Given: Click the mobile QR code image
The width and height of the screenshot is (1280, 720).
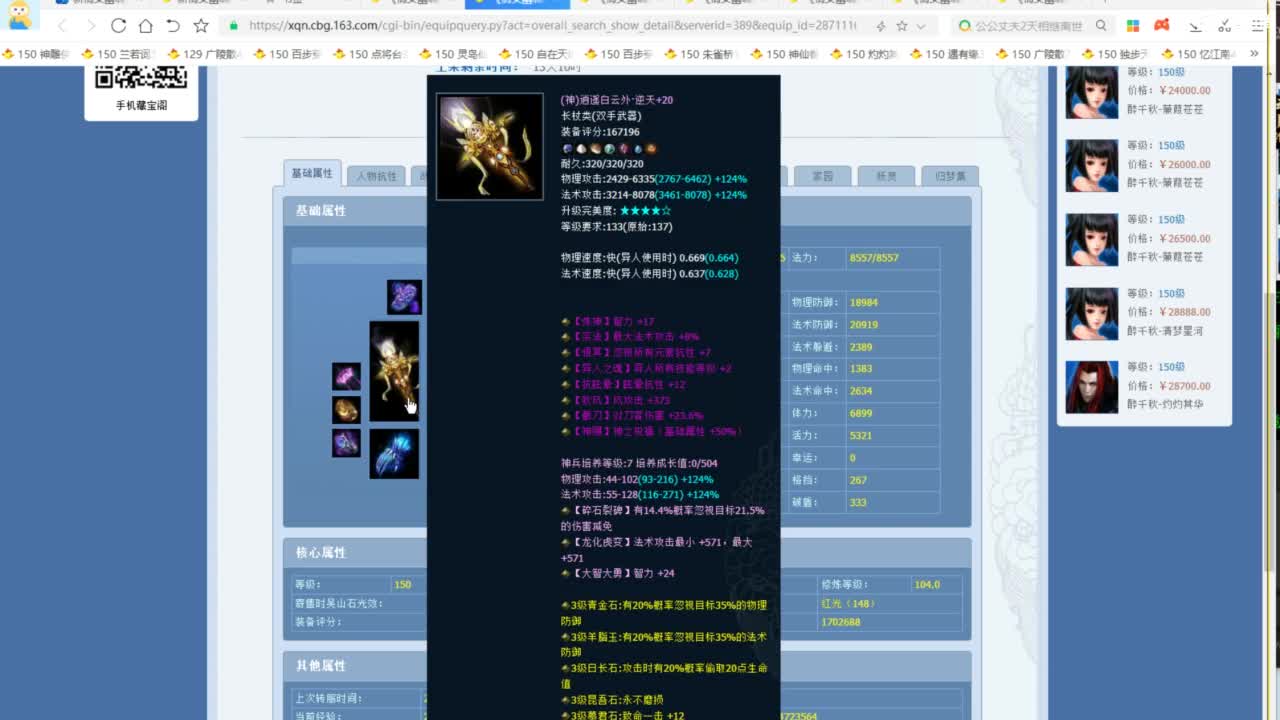Looking at the screenshot, I should pyautogui.click(x=141, y=78).
